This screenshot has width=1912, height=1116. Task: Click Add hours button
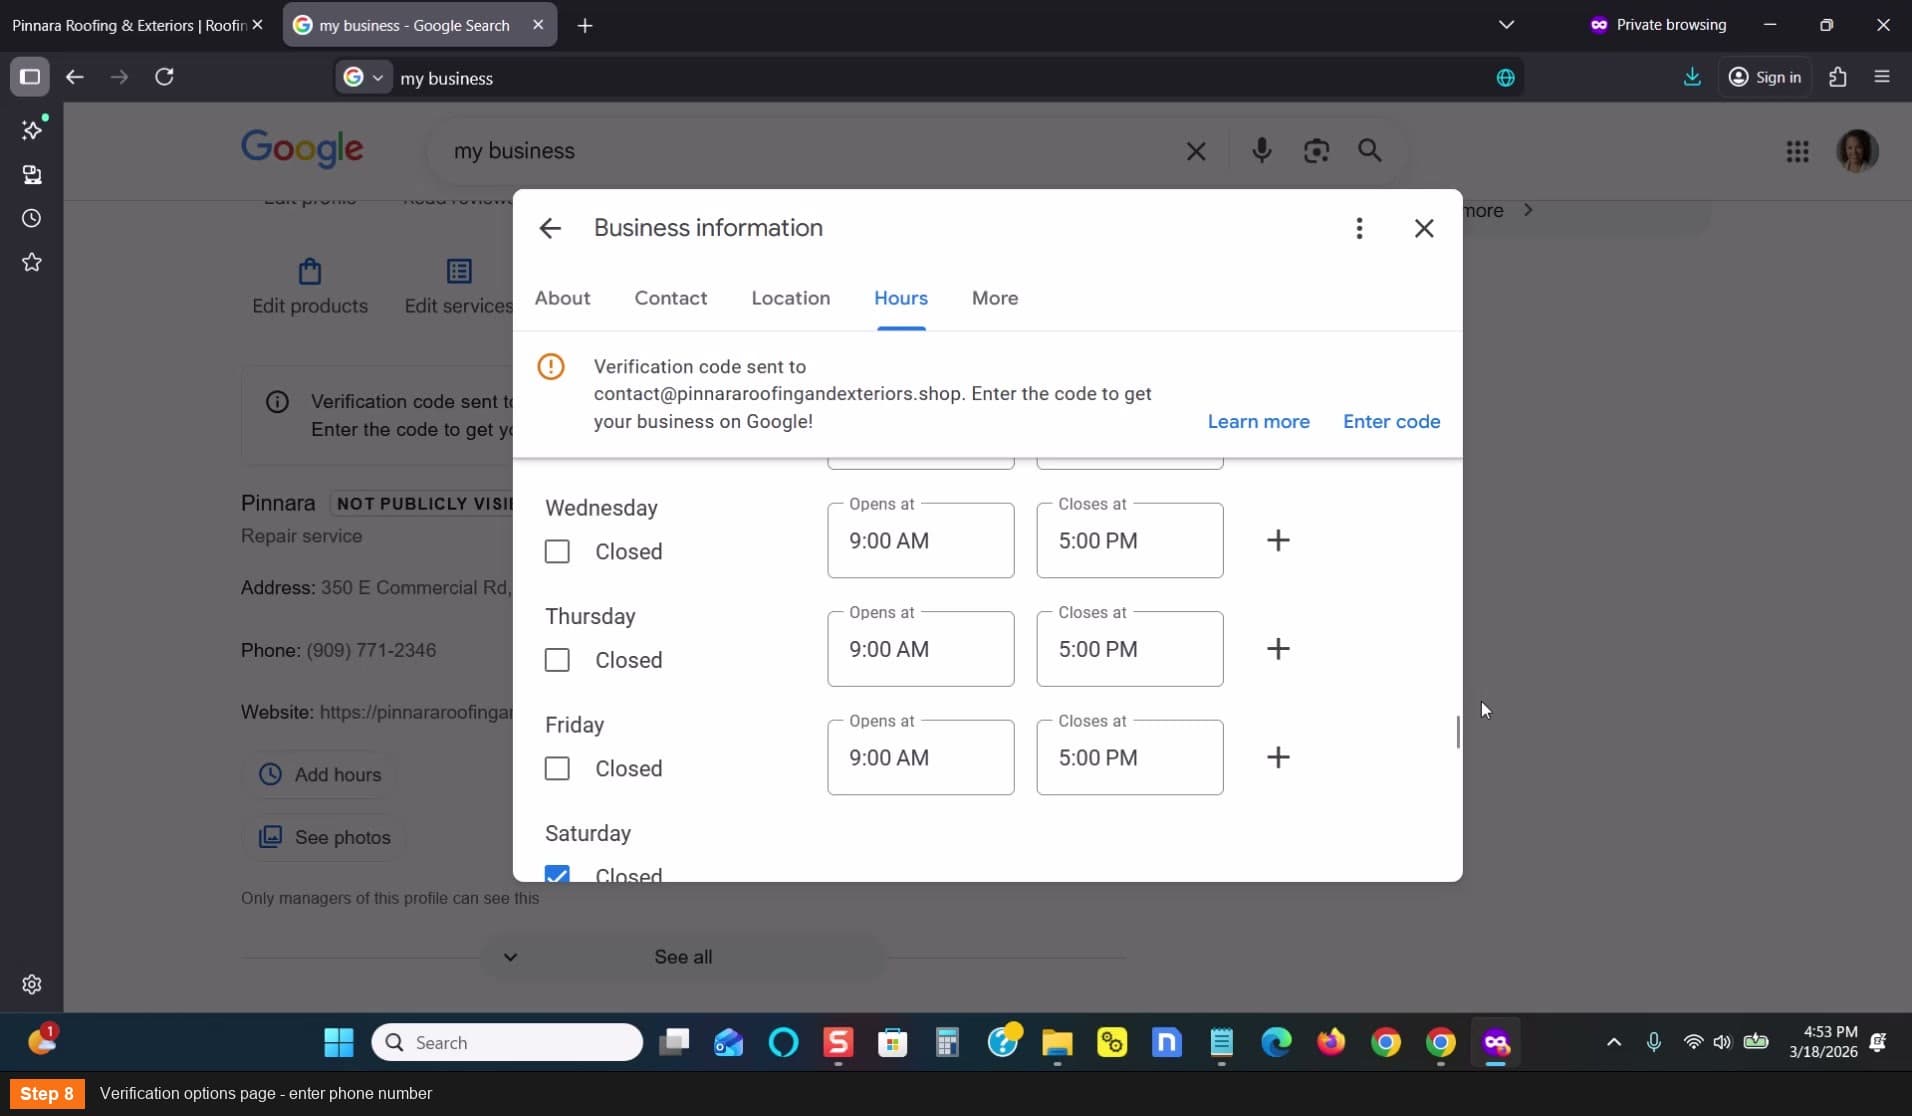click(x=320, y=775)
